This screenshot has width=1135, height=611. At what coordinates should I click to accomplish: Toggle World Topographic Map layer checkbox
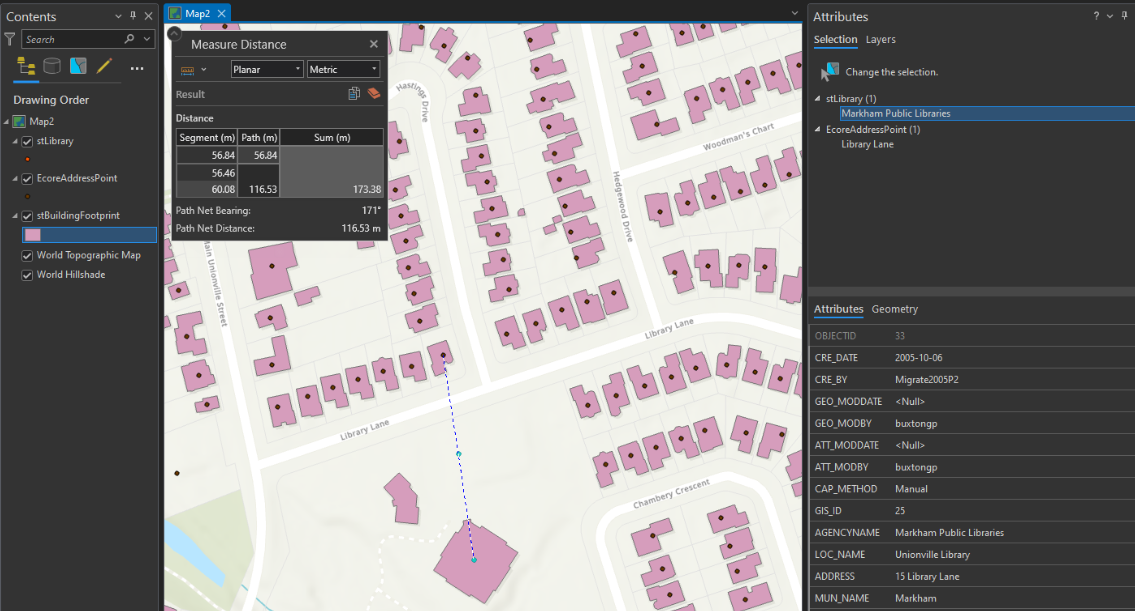[28, 255]
